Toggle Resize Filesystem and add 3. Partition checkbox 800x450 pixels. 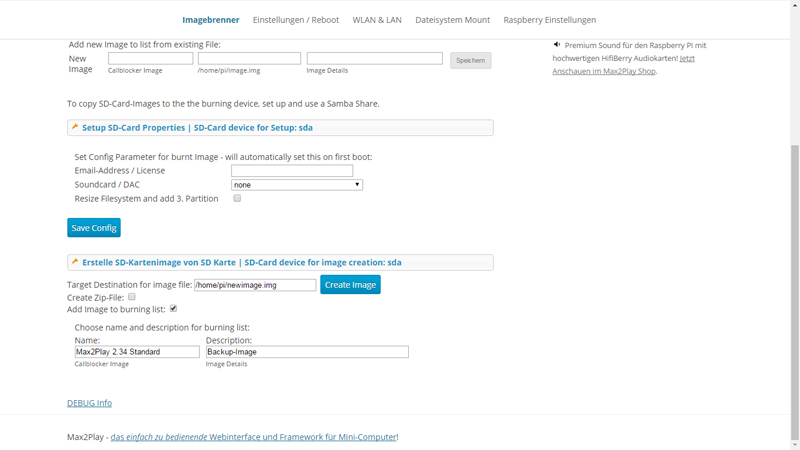[237, 198]
